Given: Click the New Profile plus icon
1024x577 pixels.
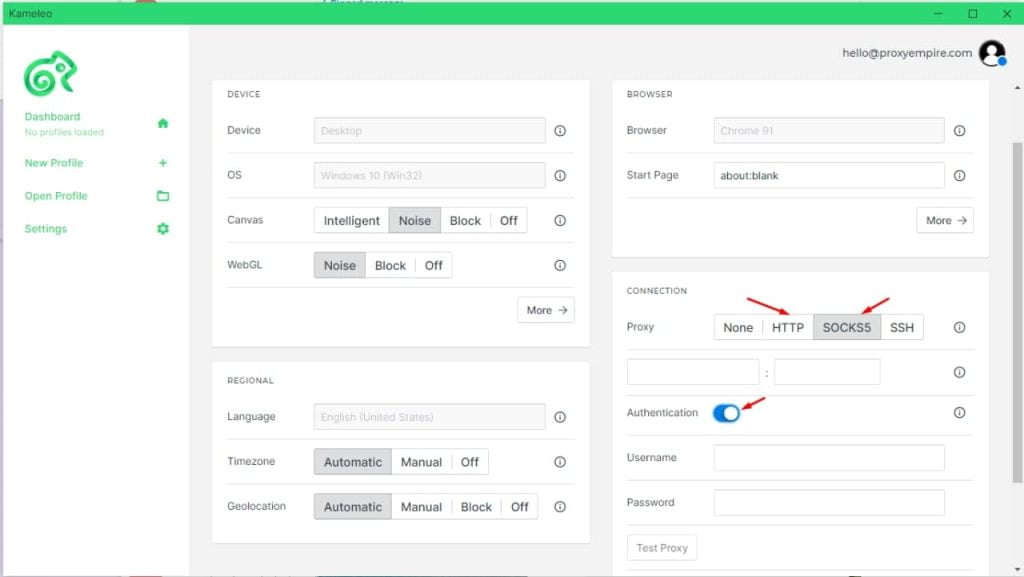Looking at the screenshot, I should click(x=163, y=163).
